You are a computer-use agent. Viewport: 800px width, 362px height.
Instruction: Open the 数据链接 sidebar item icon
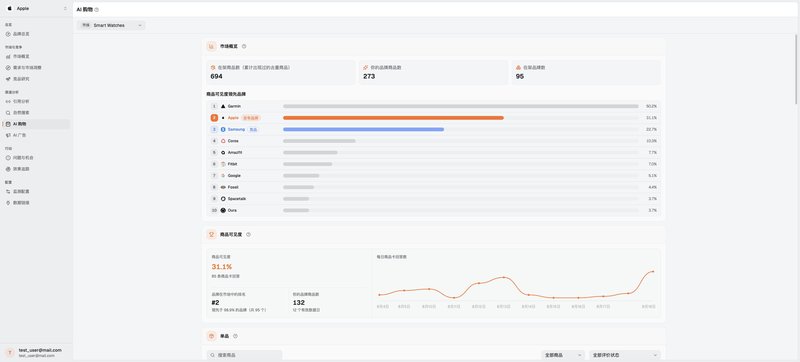[x=8, y=203]
